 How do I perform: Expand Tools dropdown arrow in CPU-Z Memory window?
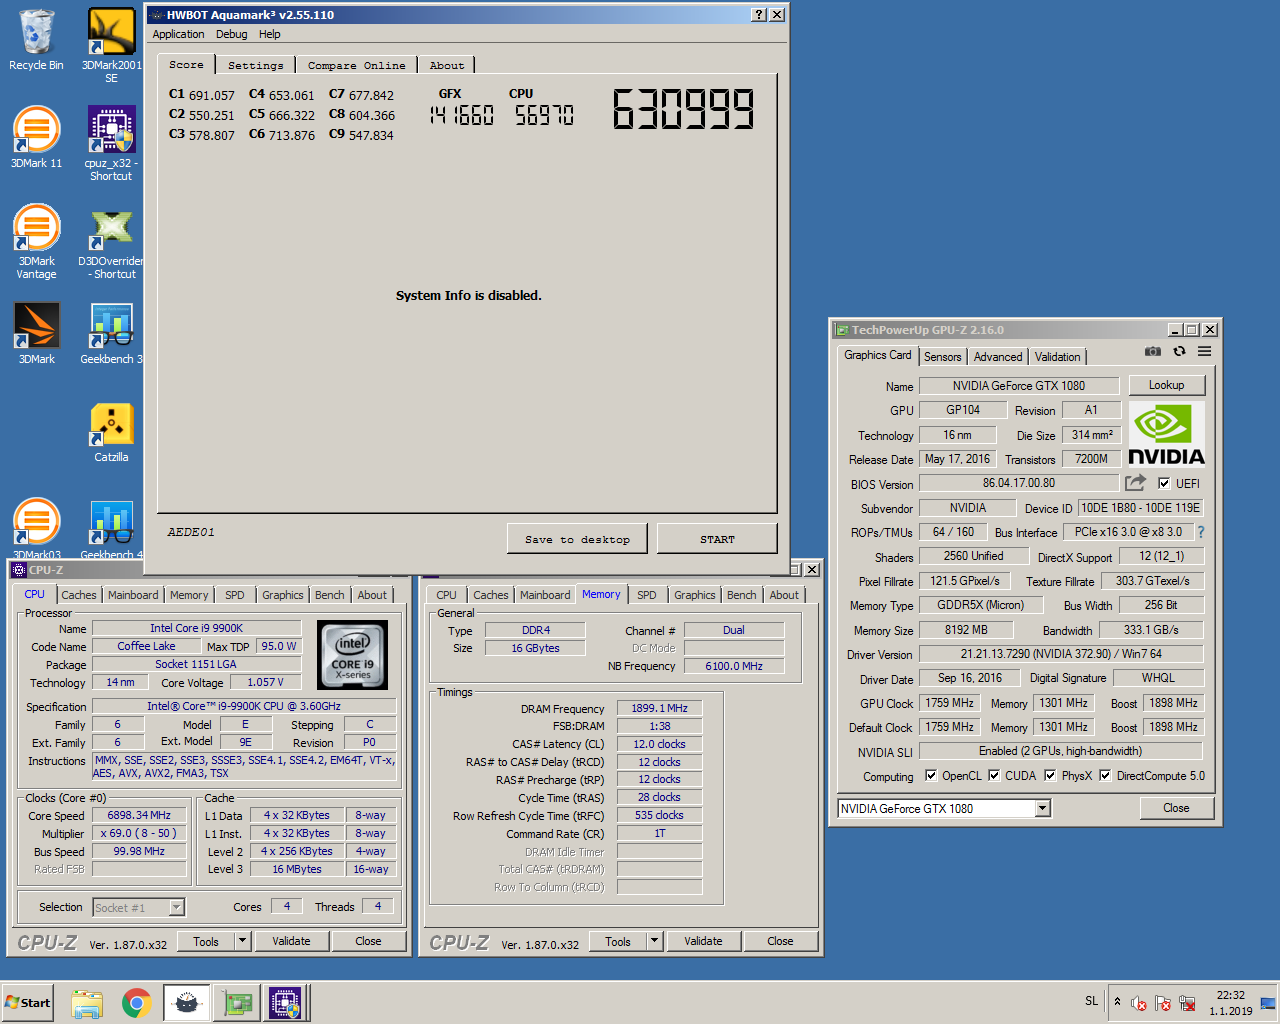654,941
